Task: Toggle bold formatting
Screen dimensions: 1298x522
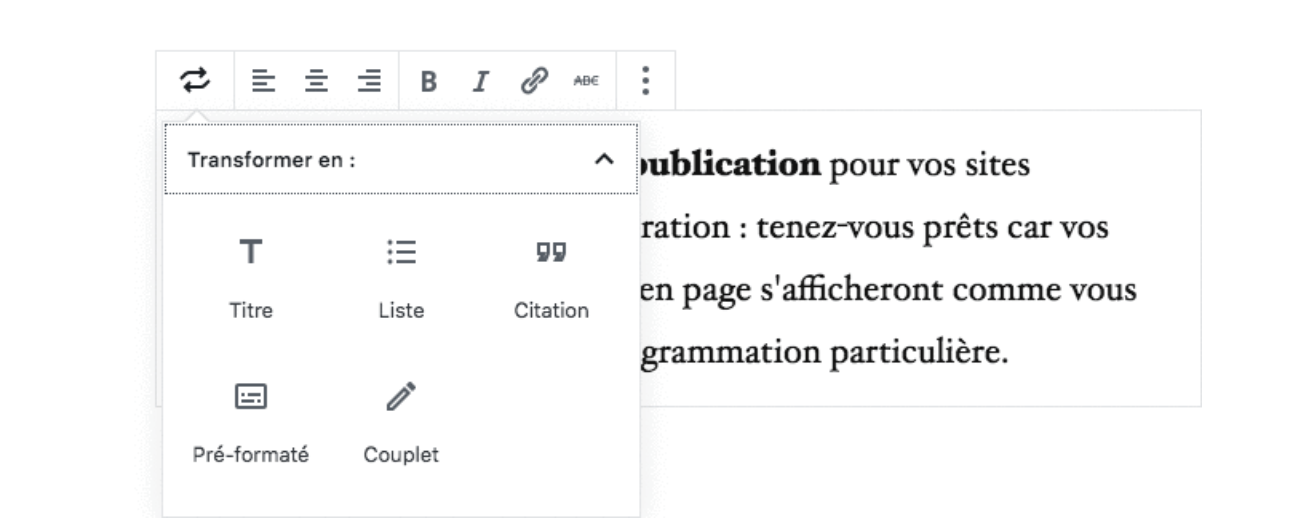Action: 428,81
